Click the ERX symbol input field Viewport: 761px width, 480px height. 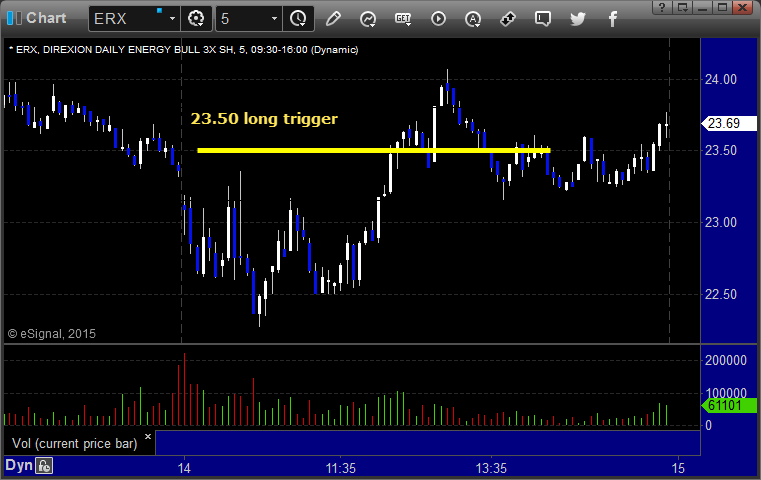128,18
